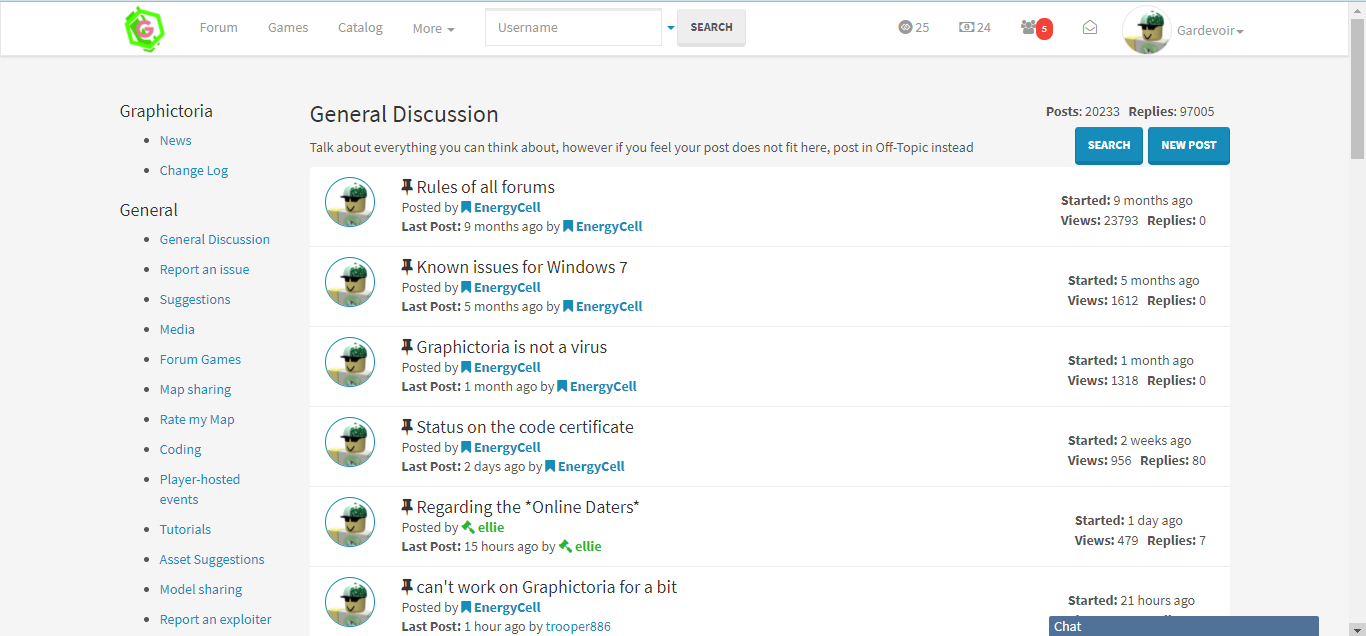
Task: Open the Catalog nav item
Action: pos(360,28)
